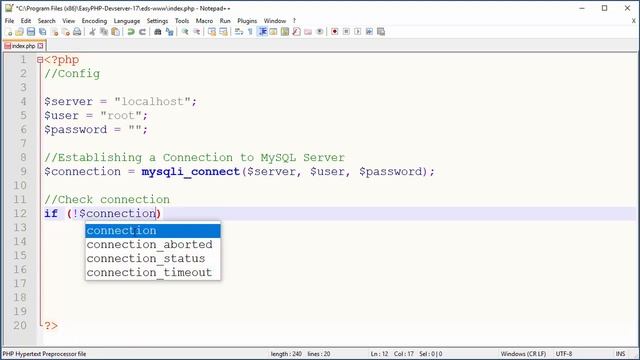
Task: Click the 'Ln : 12' status entry
Action: coord(379,354)
